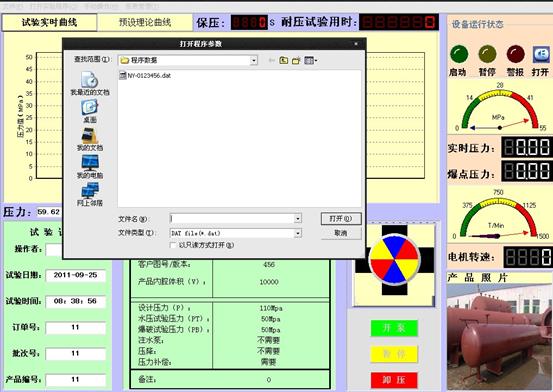Click the red 卸压 button
The height and width of the screenshot is (392, 553).
394,380
